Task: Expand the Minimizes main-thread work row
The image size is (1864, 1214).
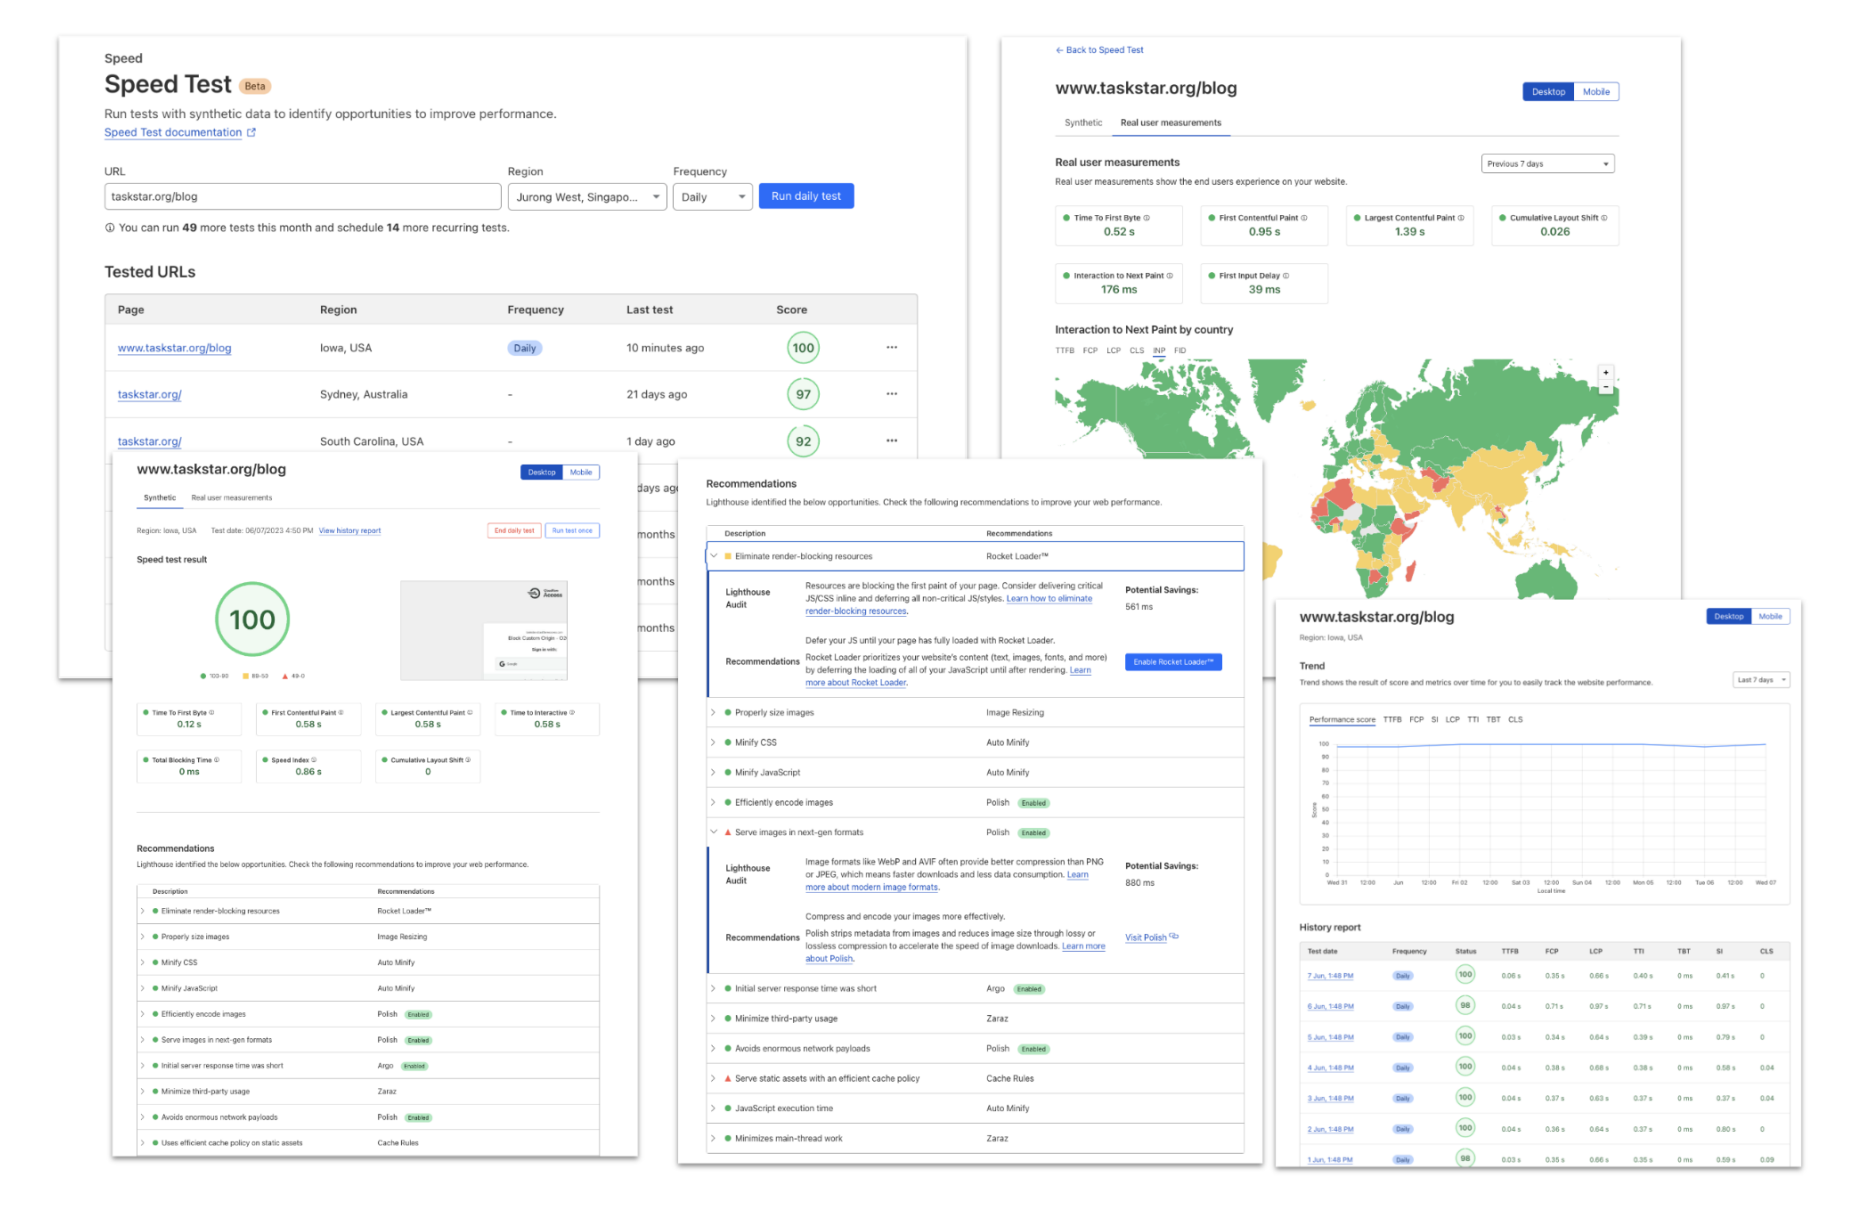Action: pyautogui.click(x=714, y=1139)
